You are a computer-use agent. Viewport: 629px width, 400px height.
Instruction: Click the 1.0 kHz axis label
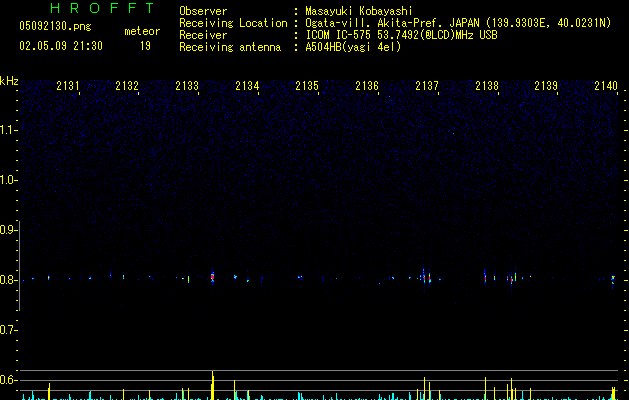(8, 180)
